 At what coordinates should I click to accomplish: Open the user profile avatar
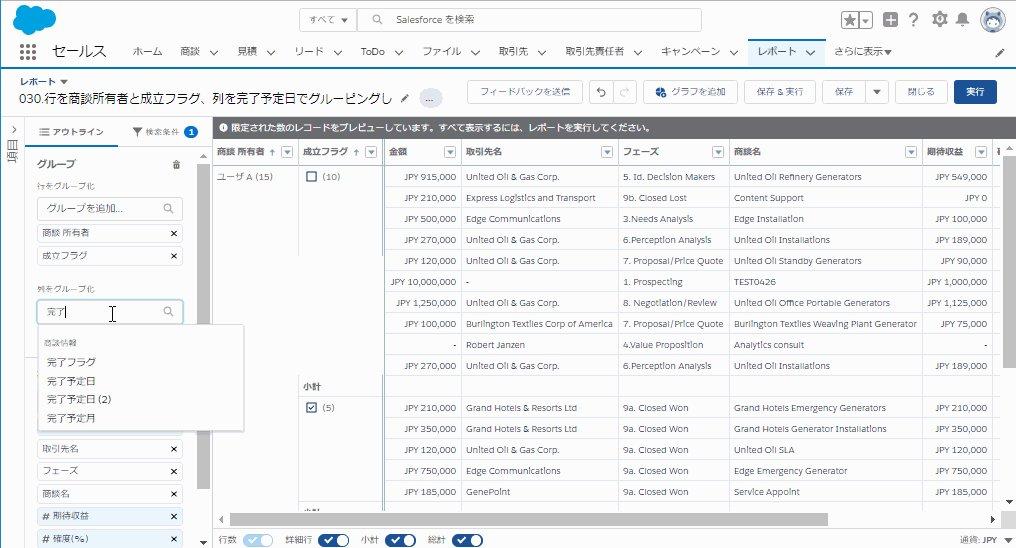tap(993, 20)
